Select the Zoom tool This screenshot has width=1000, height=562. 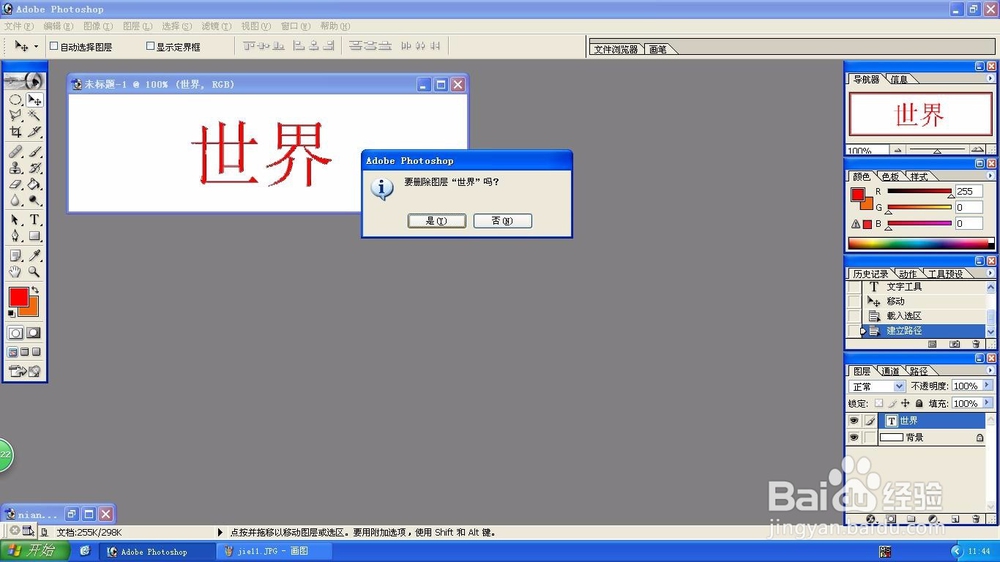(x=34, y=272)
